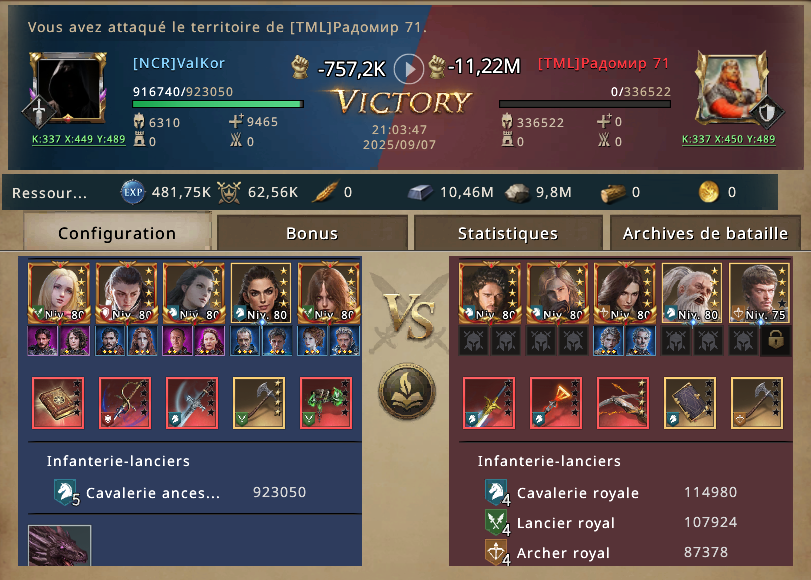The image size is (811, 580).
Task: Select the red book equipment icon
Action: 58,403
